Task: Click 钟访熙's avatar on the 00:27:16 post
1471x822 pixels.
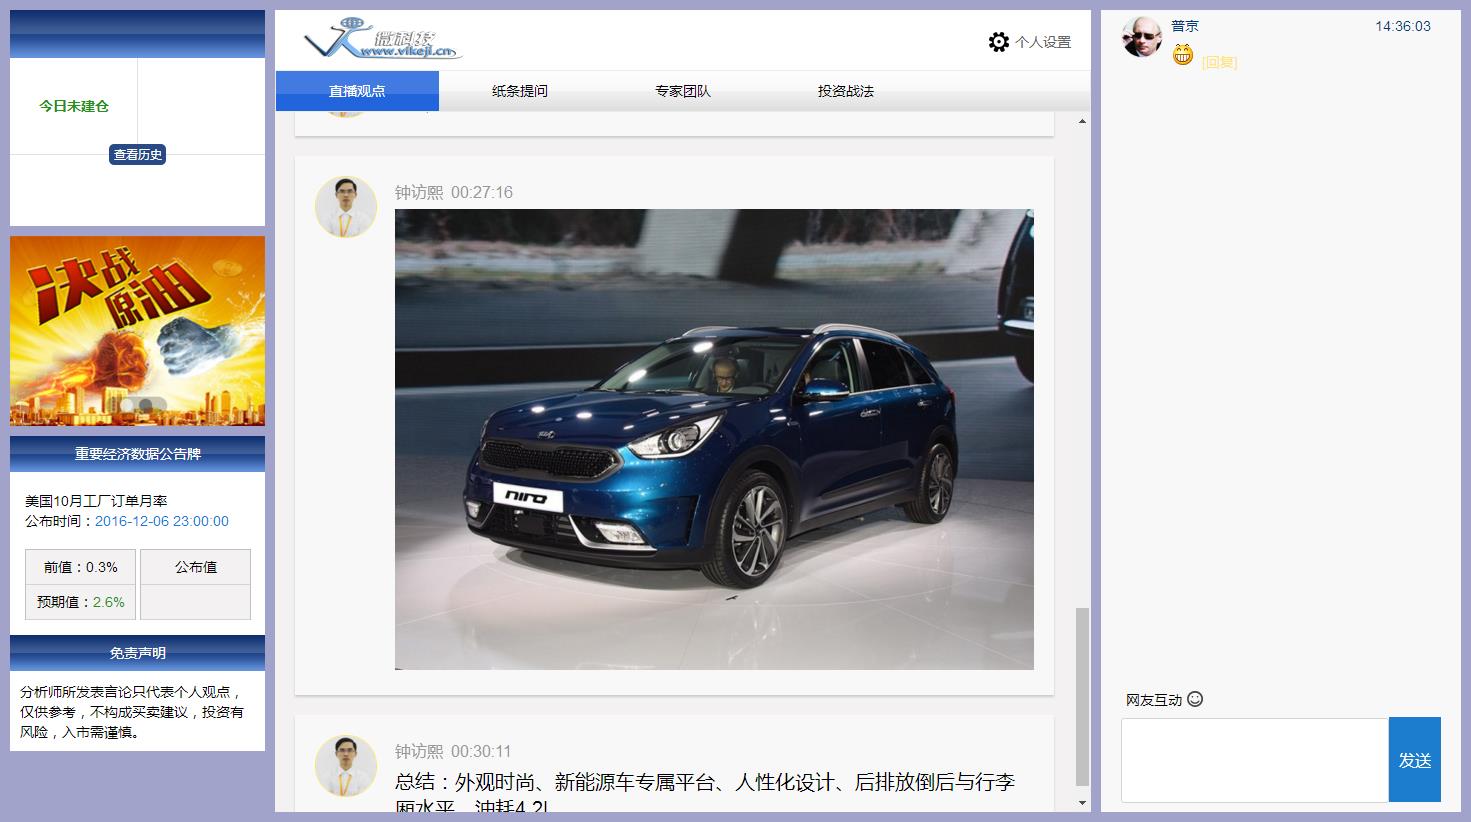Action: [x=345, y=207]
